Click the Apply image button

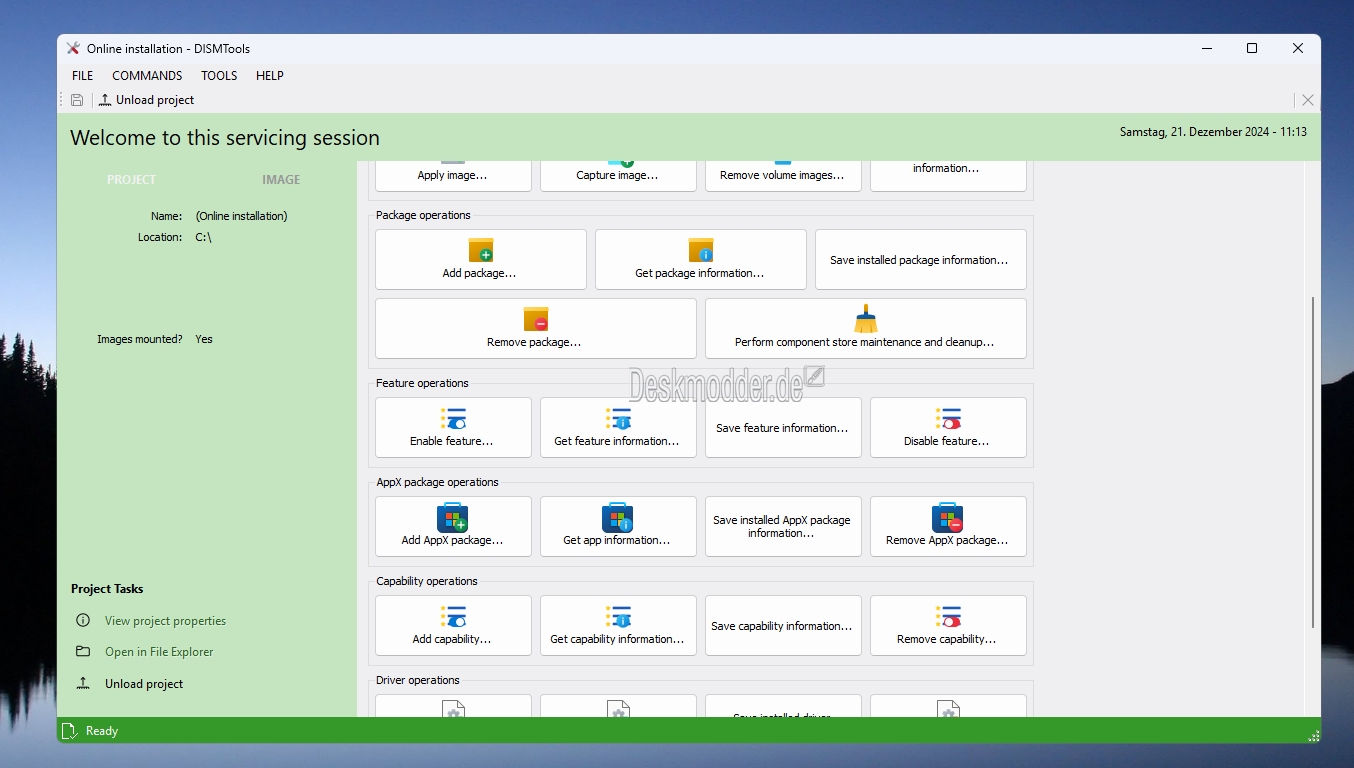pos(453,175)
